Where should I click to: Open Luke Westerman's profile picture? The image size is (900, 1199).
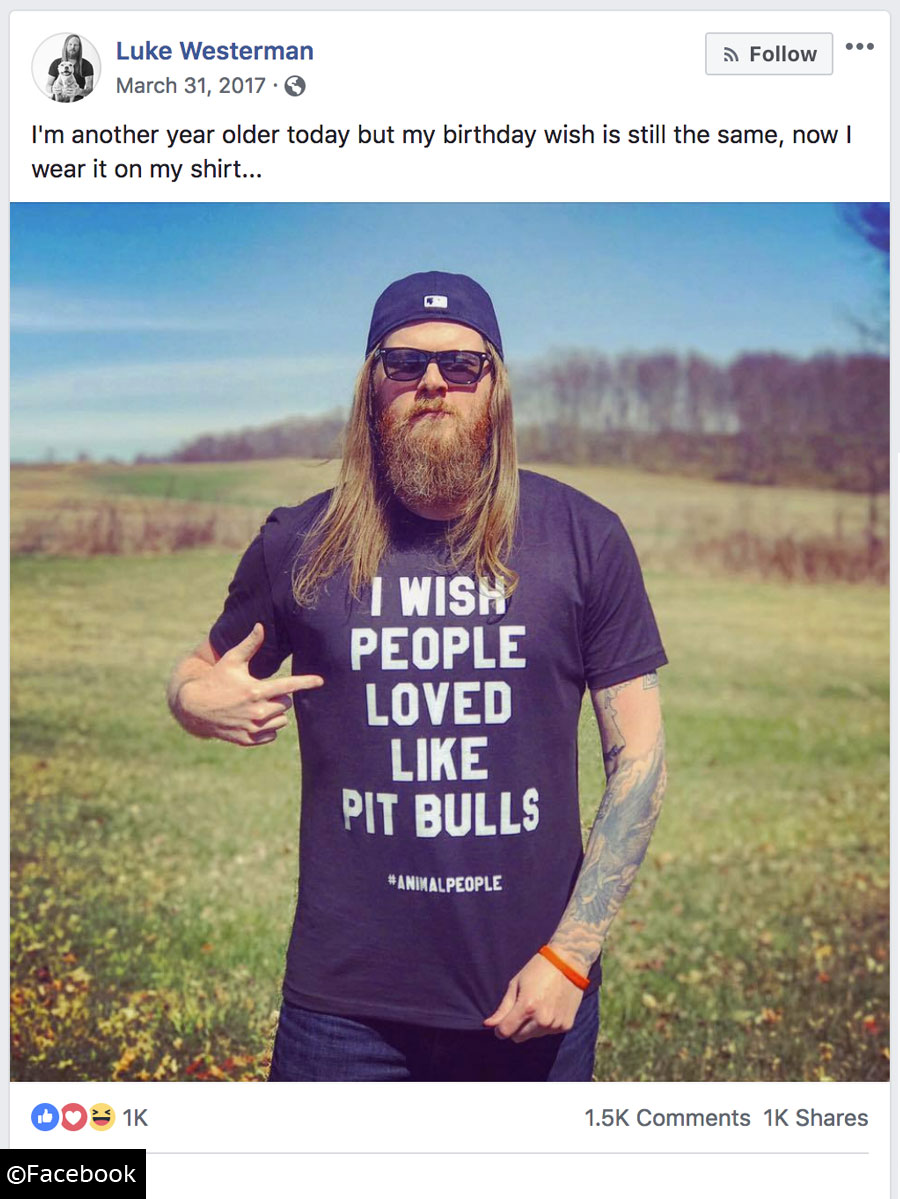point(67,67)
